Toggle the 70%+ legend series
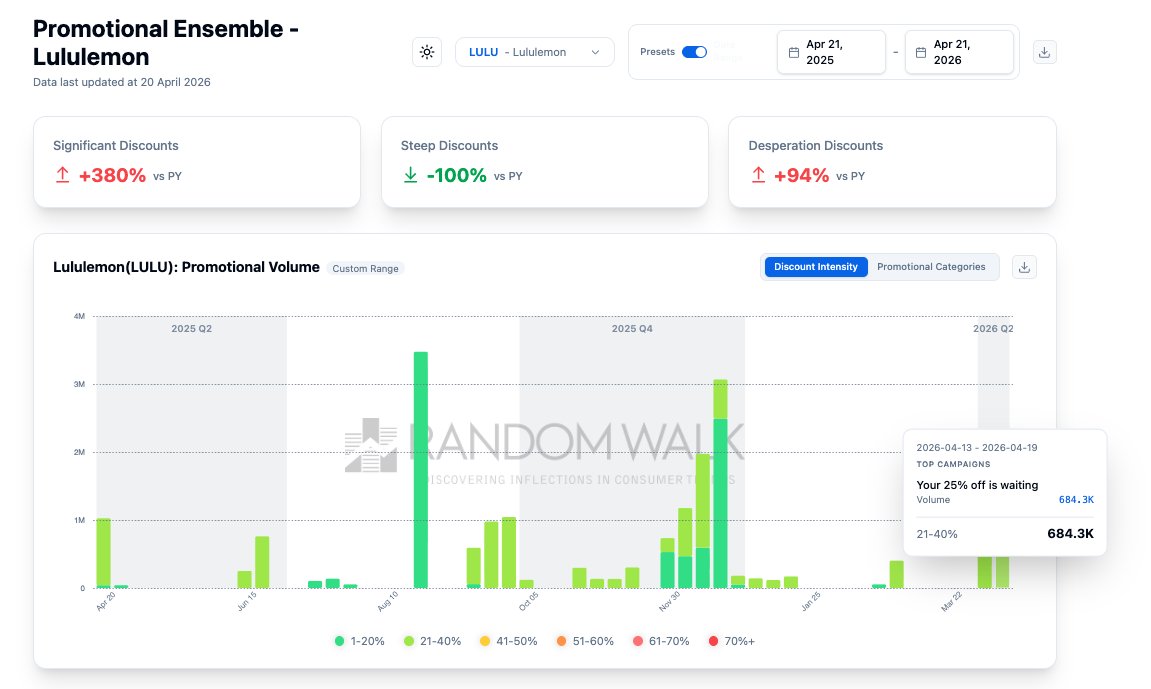 (x=731, y=641)
